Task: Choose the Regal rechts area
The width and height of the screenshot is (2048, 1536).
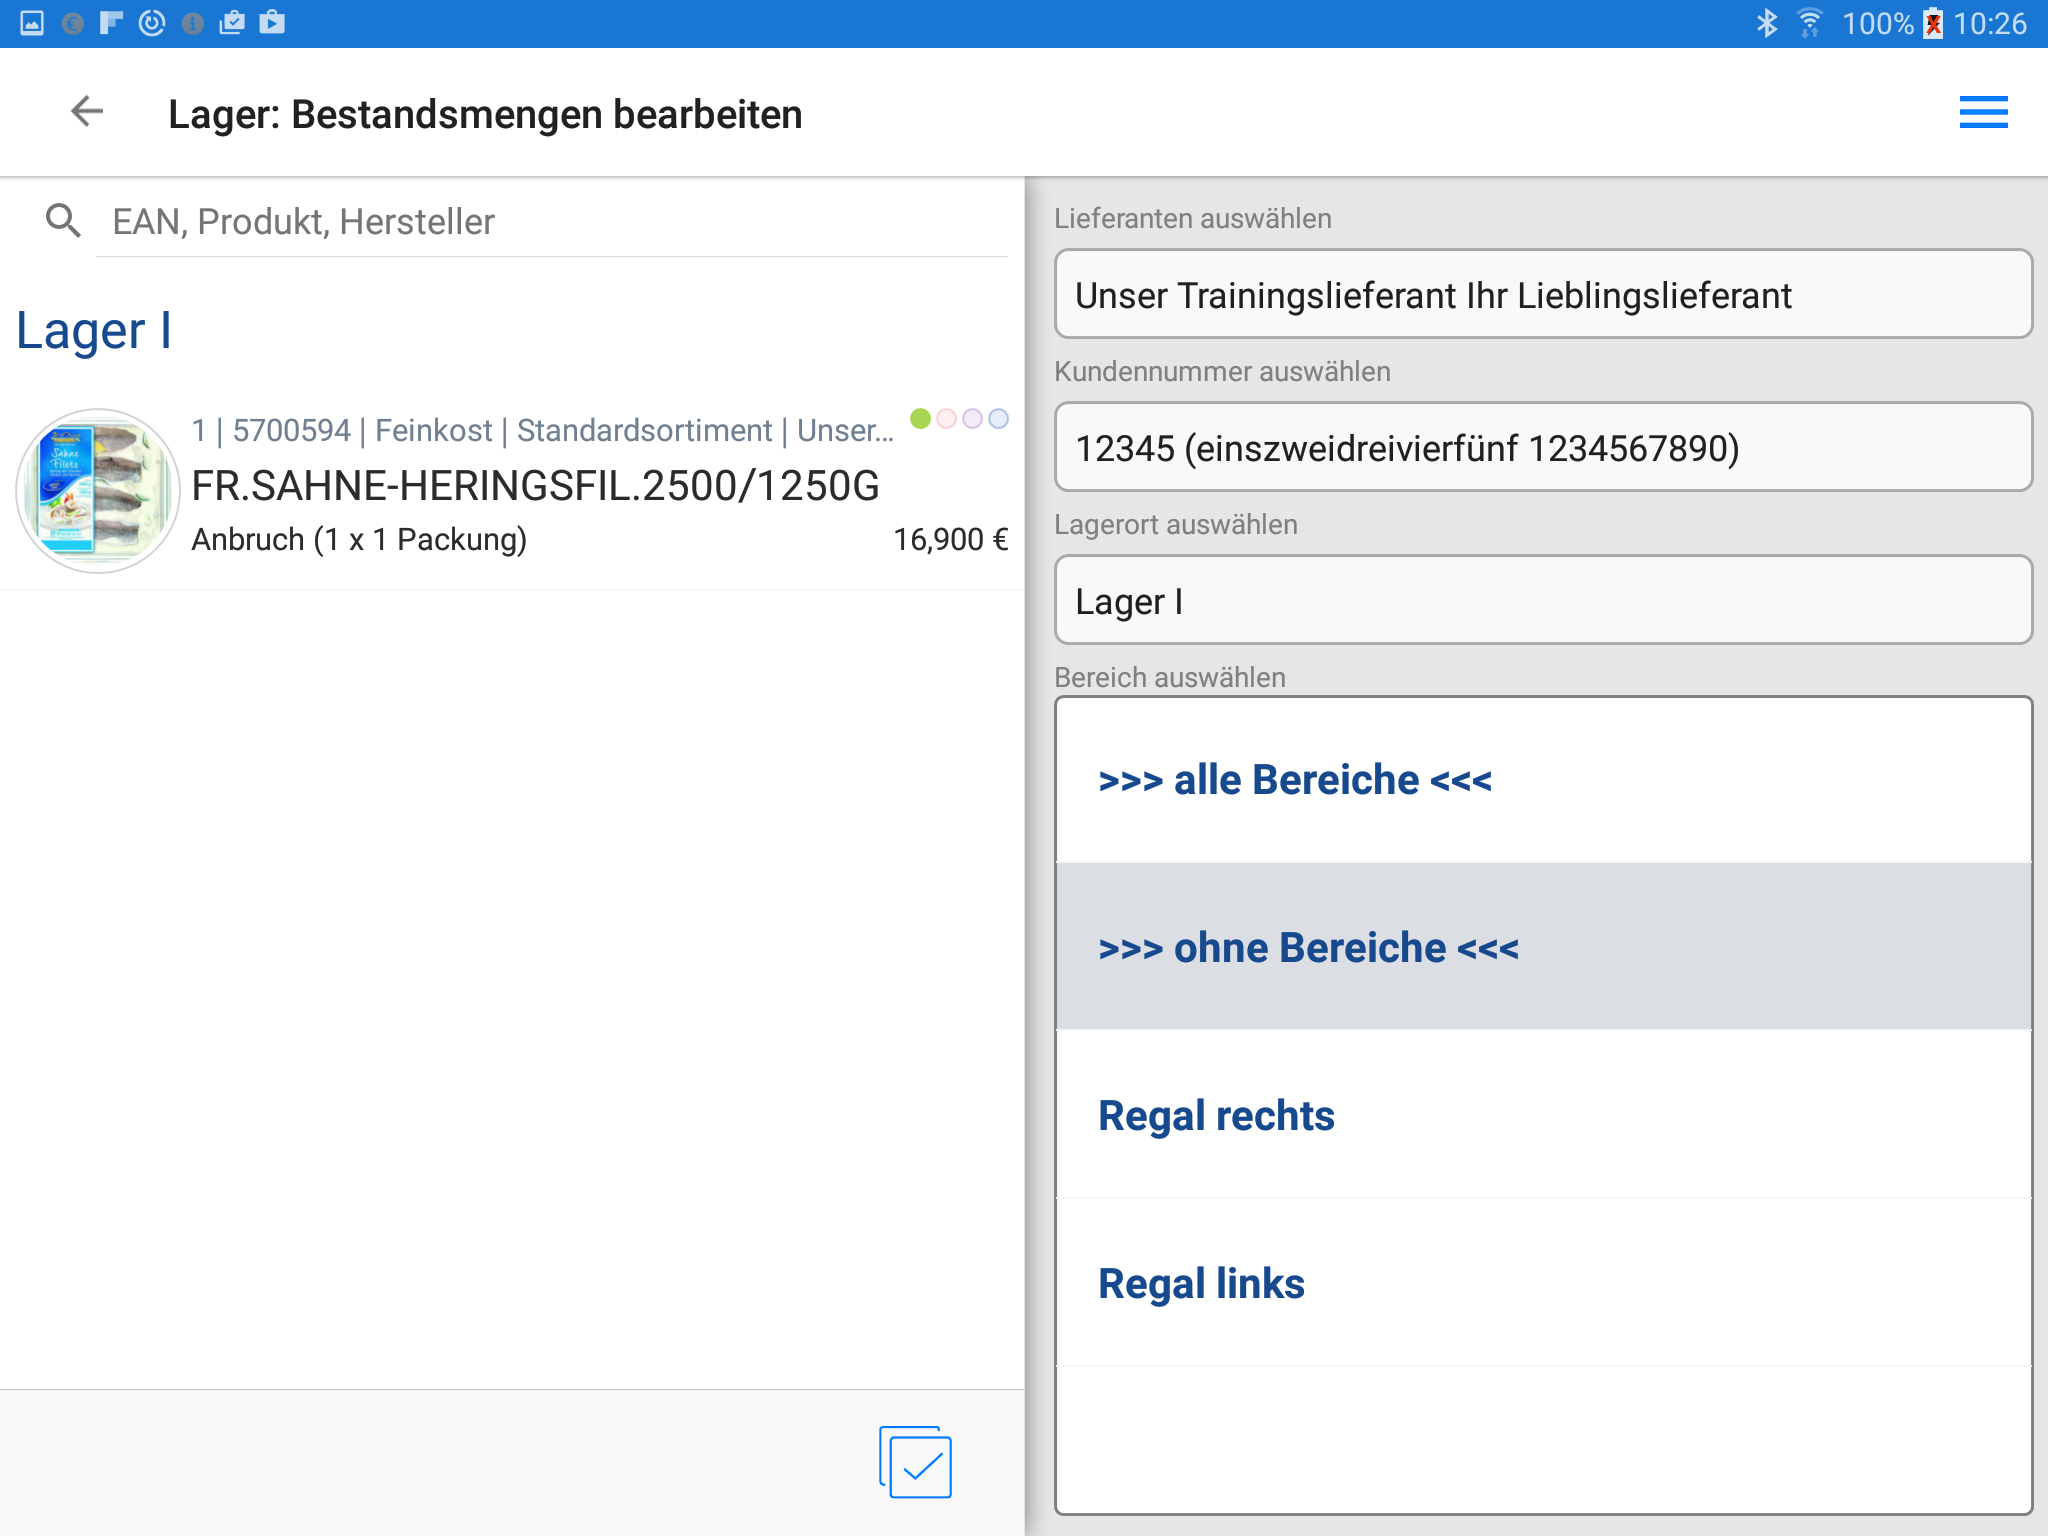Action: [1542, 1116]
